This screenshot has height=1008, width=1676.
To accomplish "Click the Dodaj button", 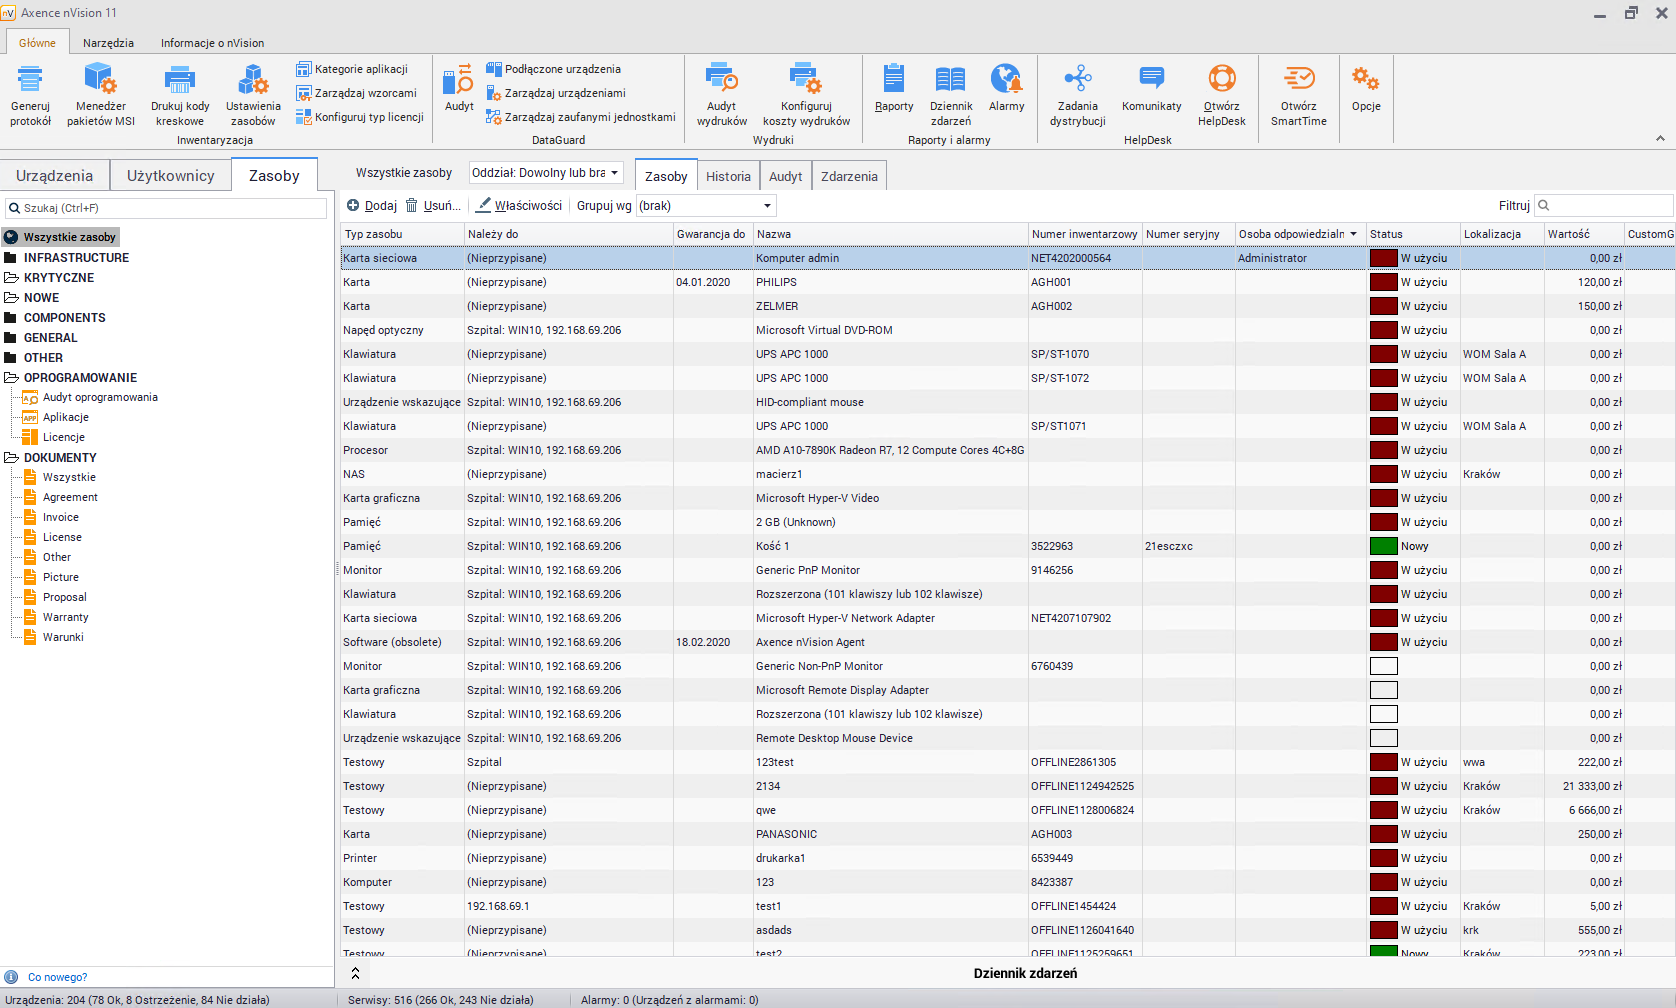I will 372,206.
